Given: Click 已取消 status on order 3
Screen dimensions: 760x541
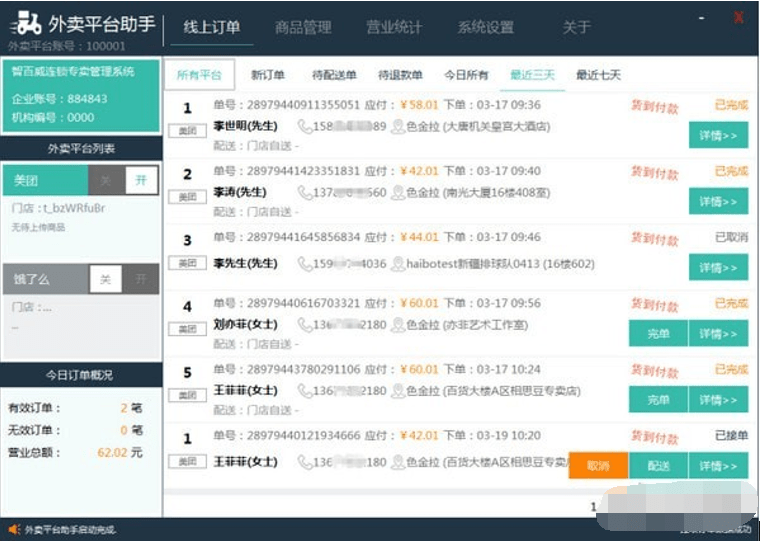Looking at the screenshot, I should pyautogui.click(x=731, y=237).
